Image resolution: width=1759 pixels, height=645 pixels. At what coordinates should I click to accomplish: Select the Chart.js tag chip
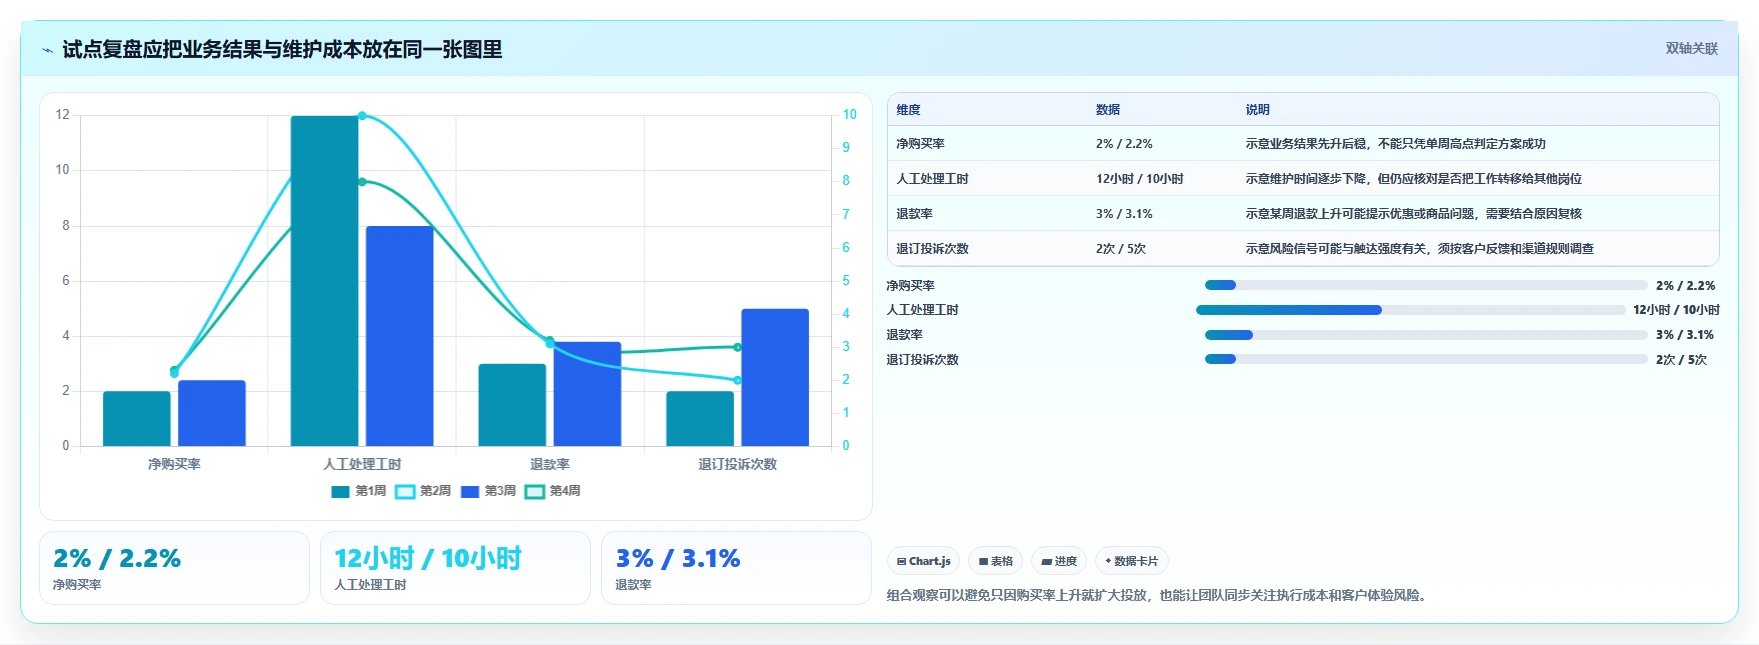[x=923, y=561]
